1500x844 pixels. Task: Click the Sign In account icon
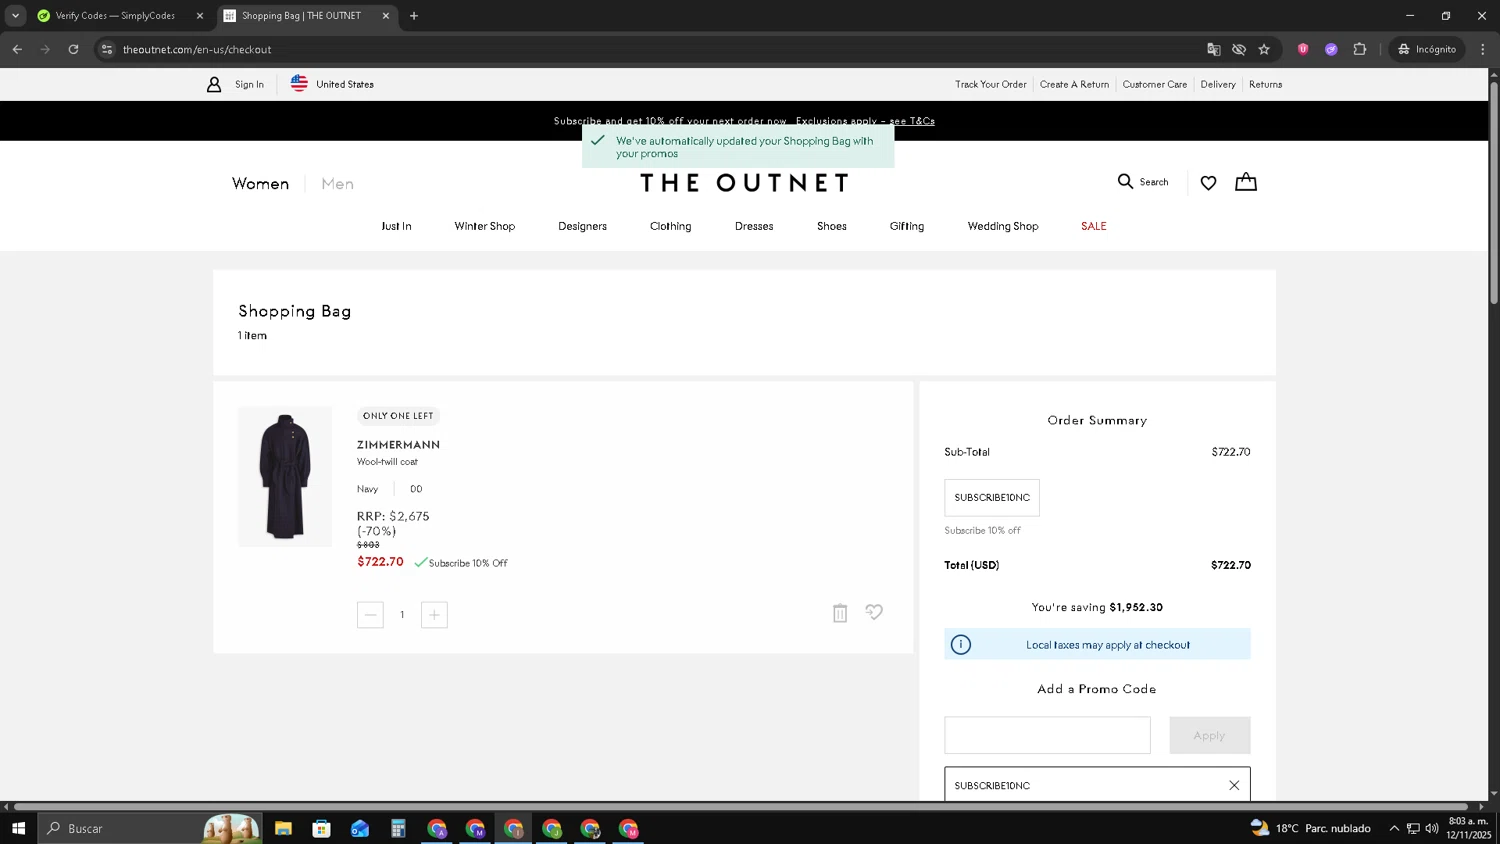pyautogui.click(x=214, y=85)
